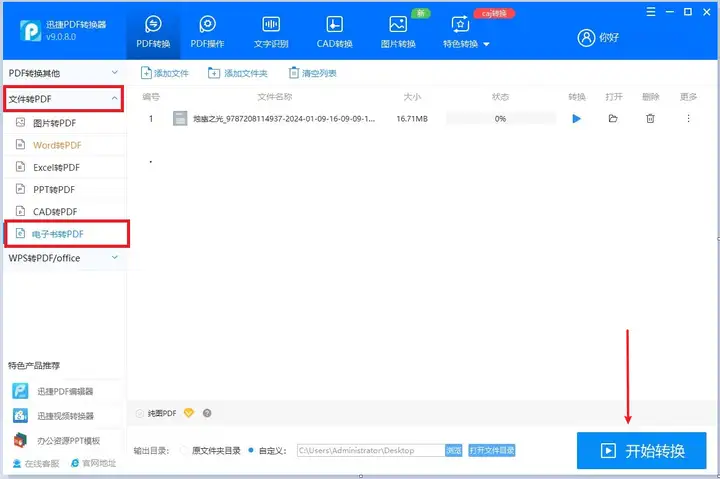The image size is (720, 479).
Task: Open the 文字识别 tab
Action: [x=271, y=31]
